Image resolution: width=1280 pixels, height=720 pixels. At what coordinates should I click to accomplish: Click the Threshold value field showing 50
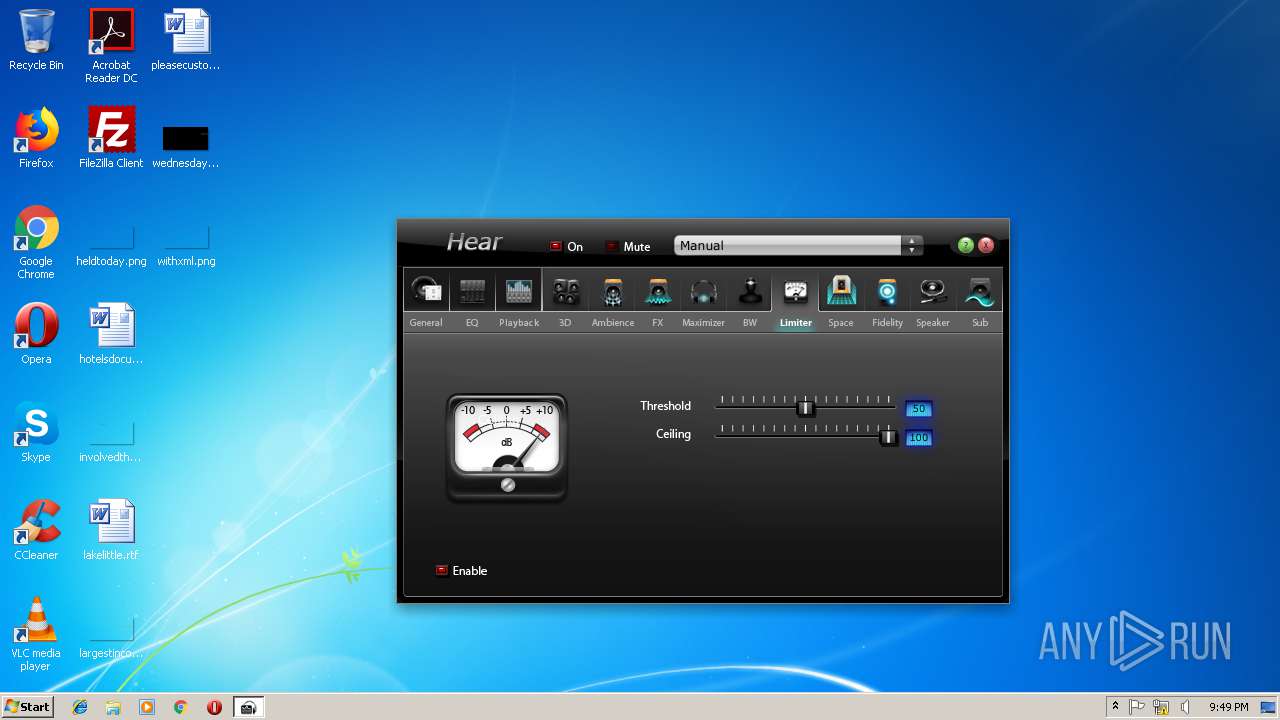click(x=918, y=408)
